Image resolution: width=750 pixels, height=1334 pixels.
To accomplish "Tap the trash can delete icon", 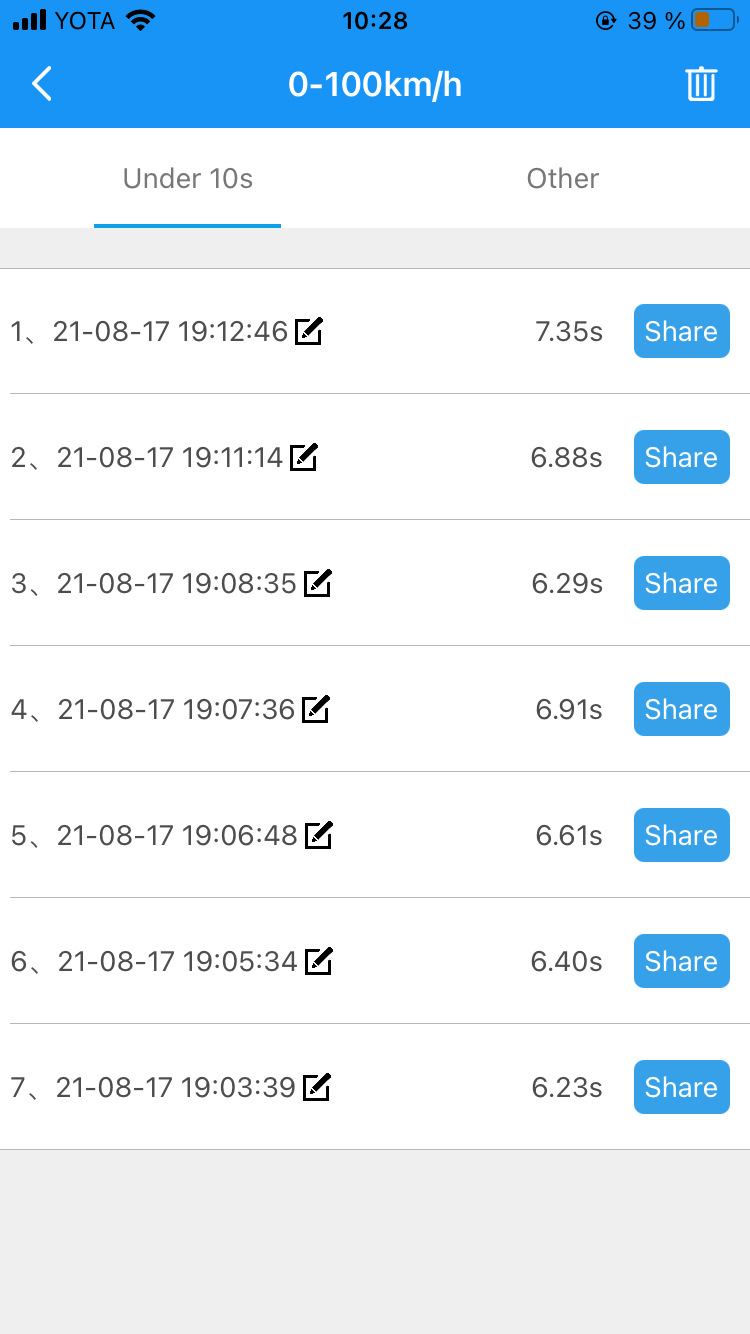I will click(701, 84).
